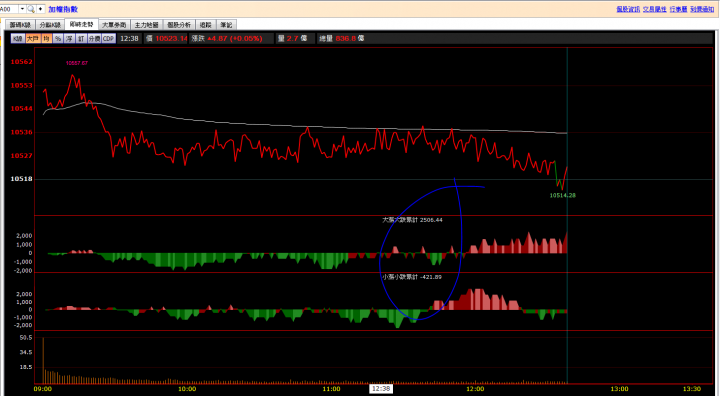Open the 主力地圖 tab
Viewport: 720px width, 396px height.
click(x=146, y=25)
